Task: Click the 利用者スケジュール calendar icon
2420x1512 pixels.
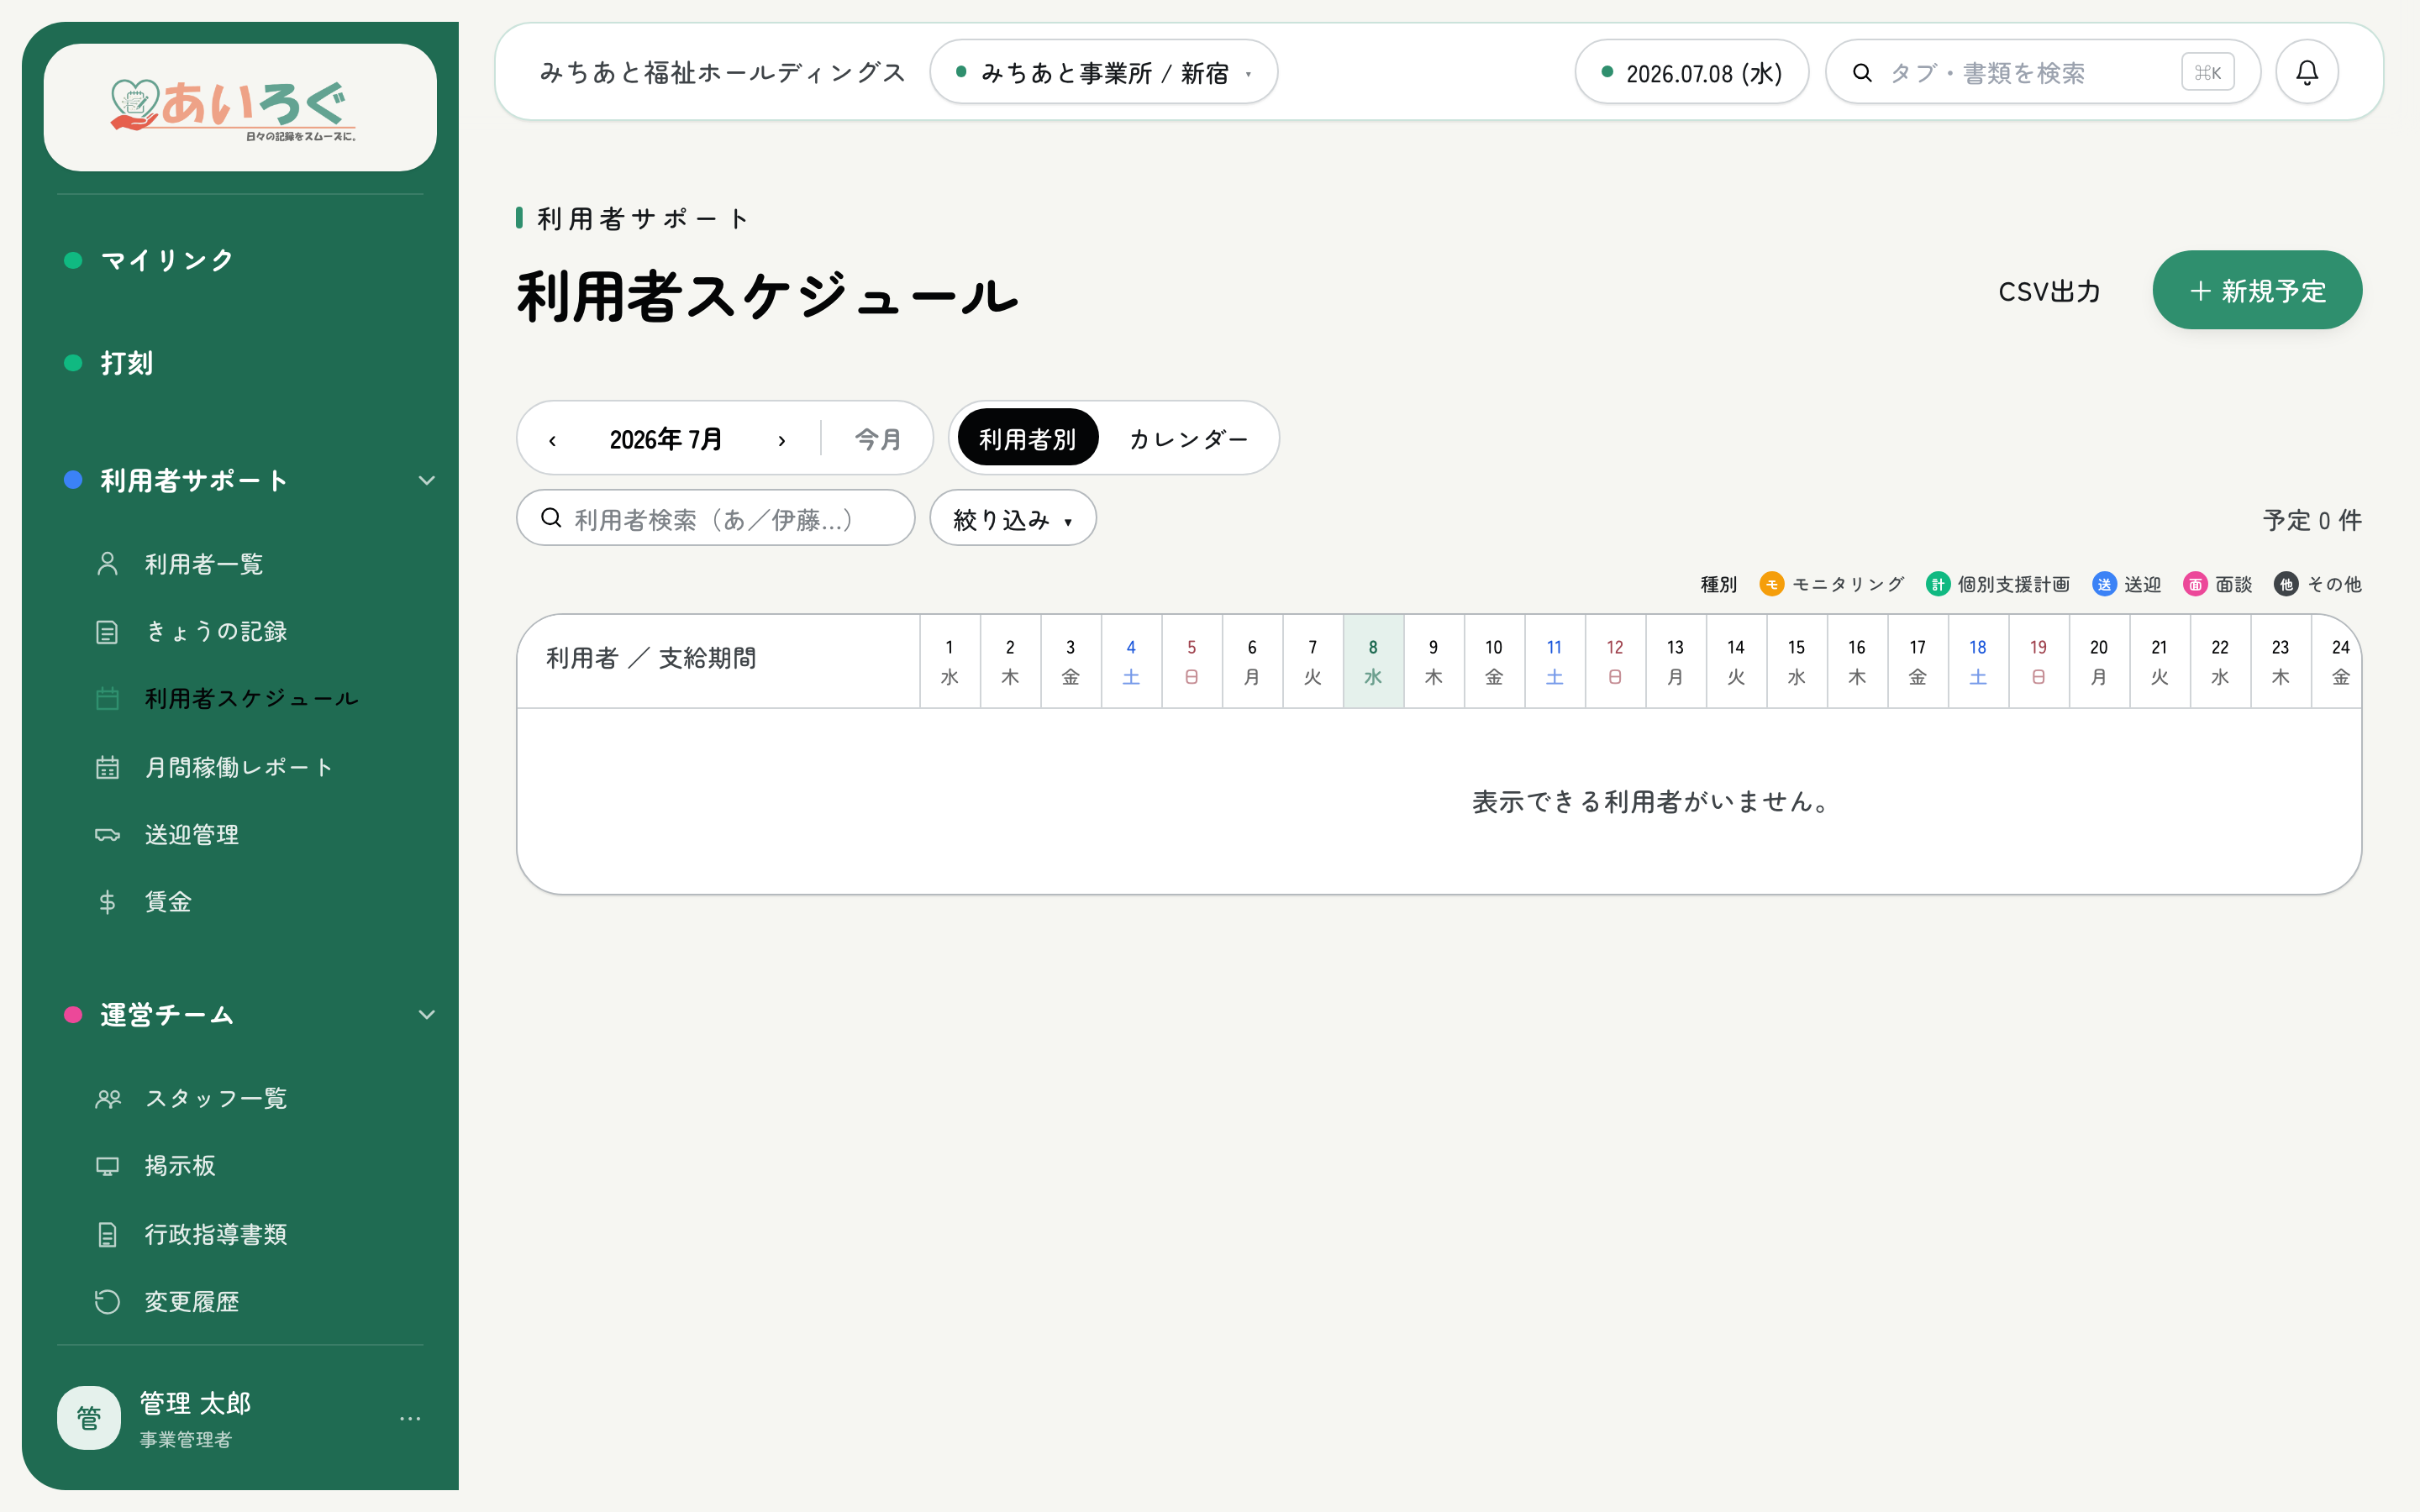Action: click(x=107, y=698)
